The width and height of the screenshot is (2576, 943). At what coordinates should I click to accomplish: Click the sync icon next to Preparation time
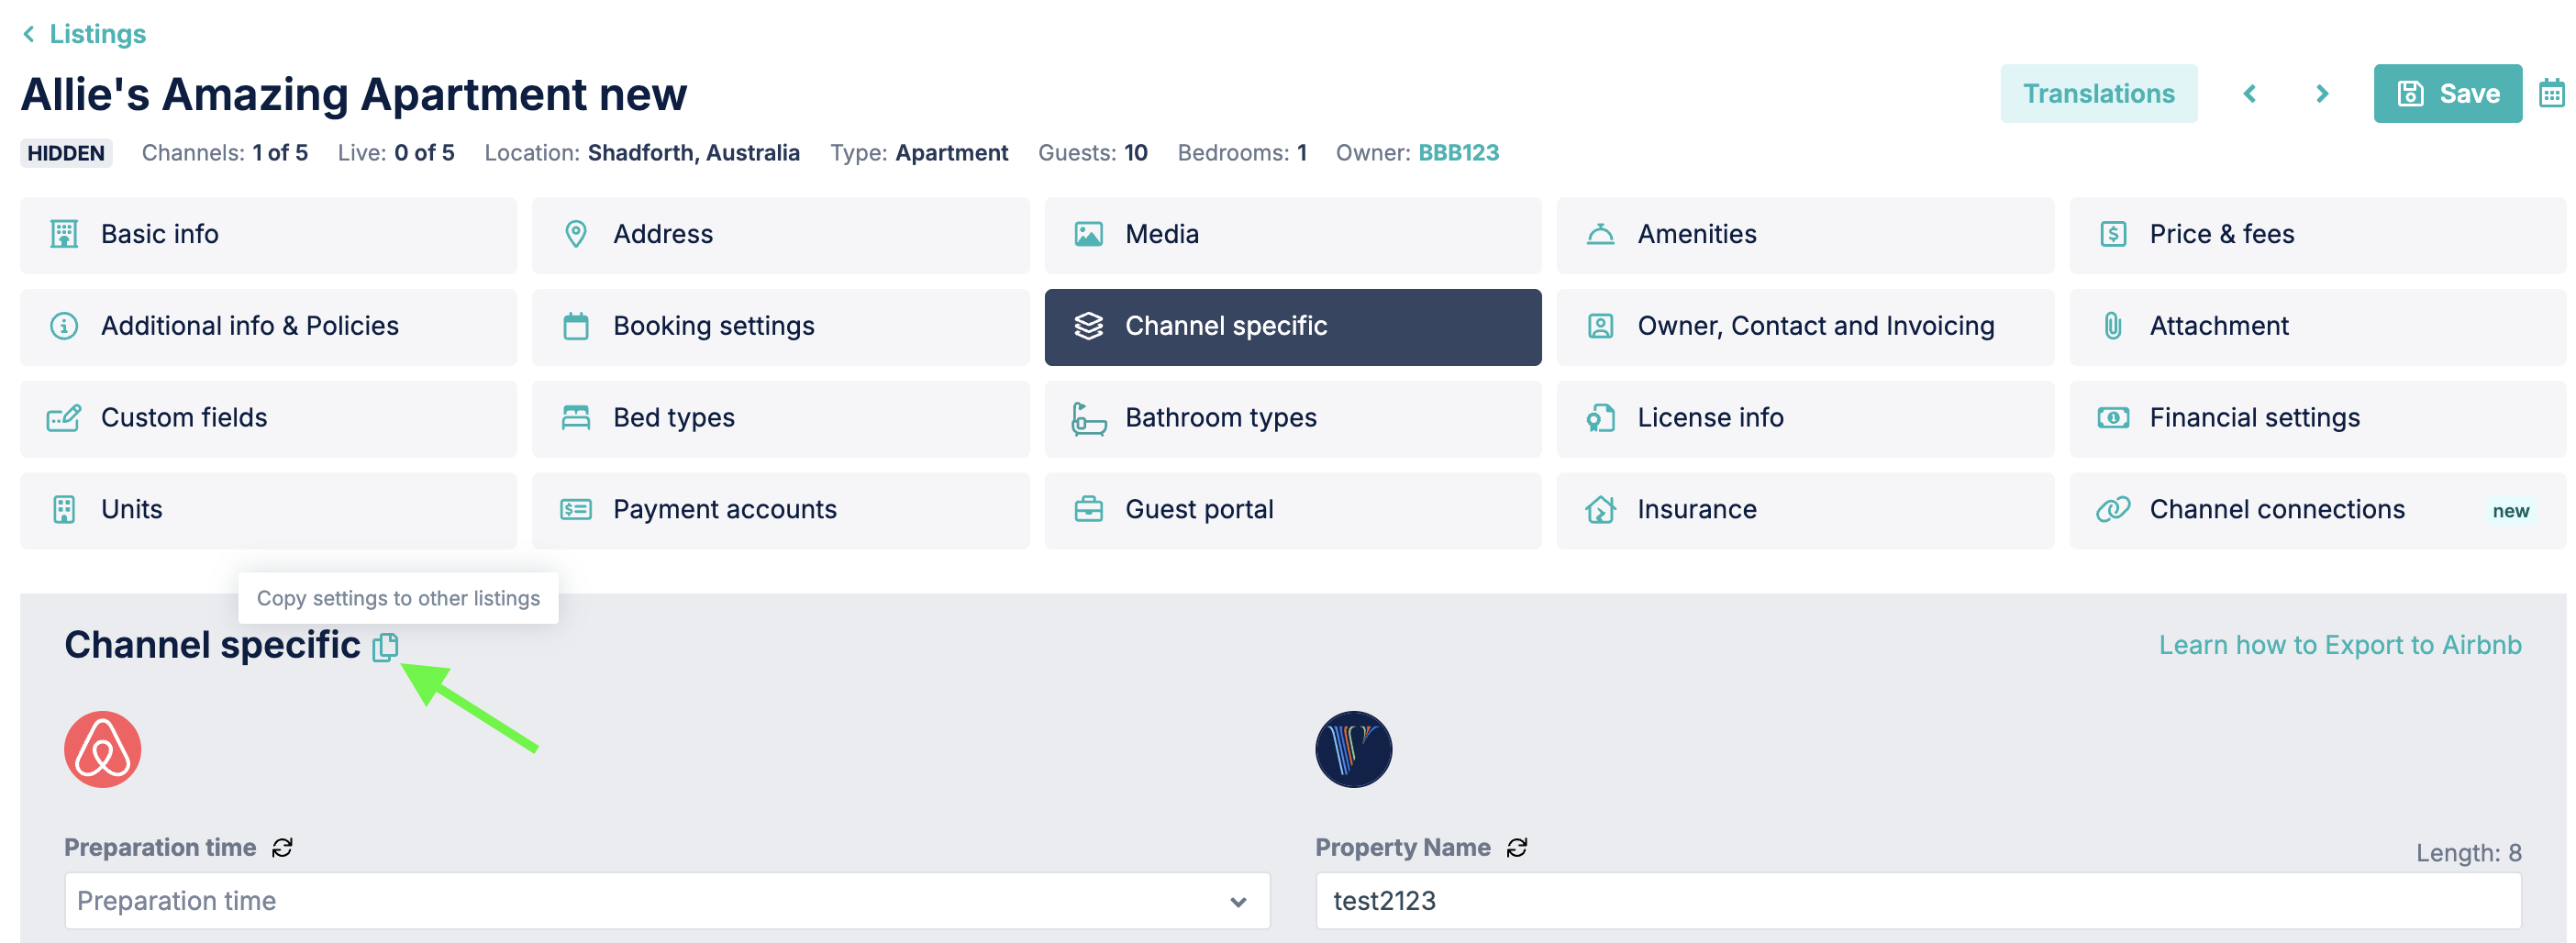pos(282,847)
